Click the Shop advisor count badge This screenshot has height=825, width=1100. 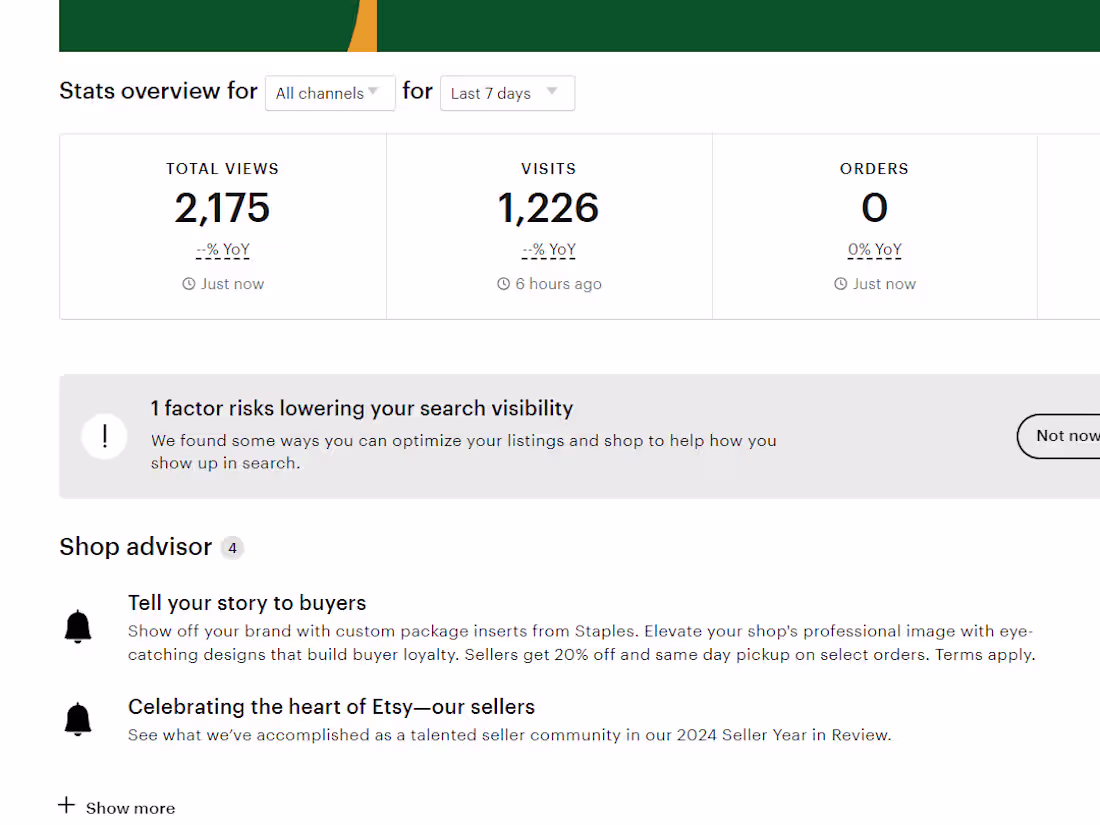click(232, 548)
